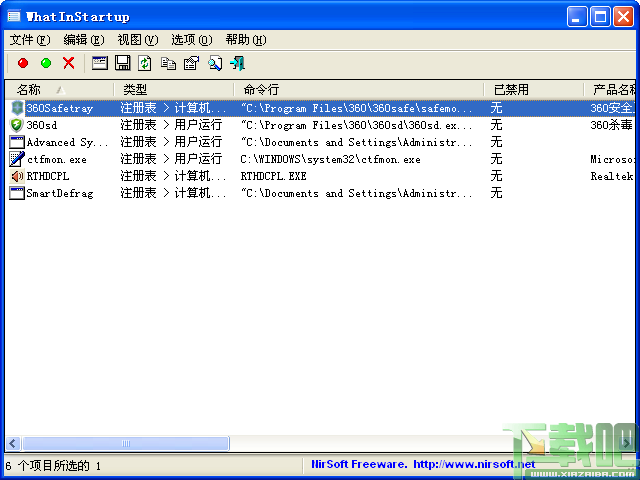Viewport: 640px width, 480px height.
Task: Select the RTHDCPL entry name
Action: [x=48, y=176]
